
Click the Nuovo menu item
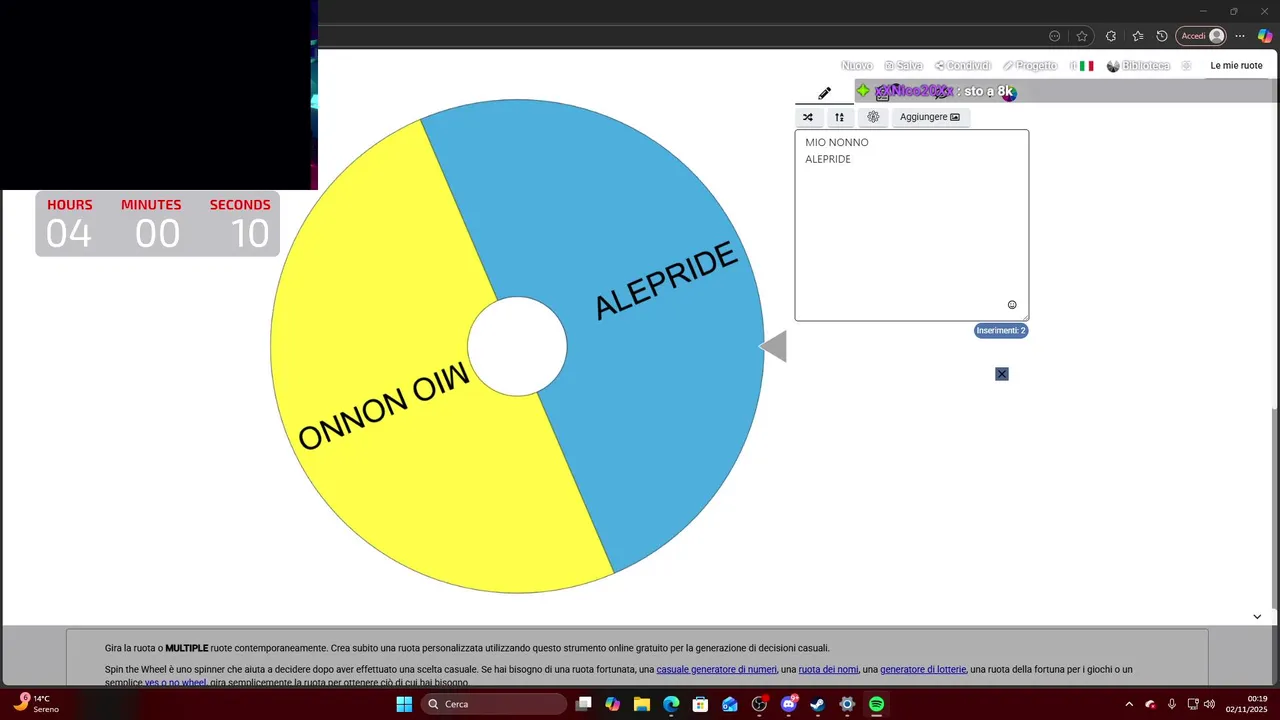[857, 66]
